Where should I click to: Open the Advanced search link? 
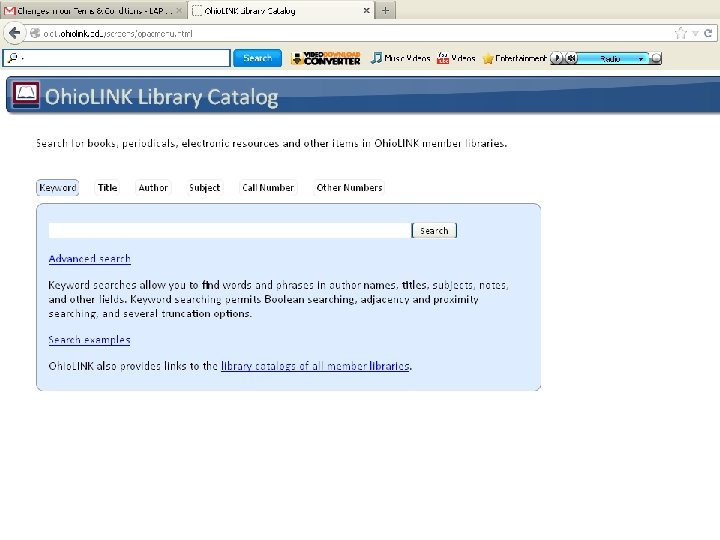(90, 259)
